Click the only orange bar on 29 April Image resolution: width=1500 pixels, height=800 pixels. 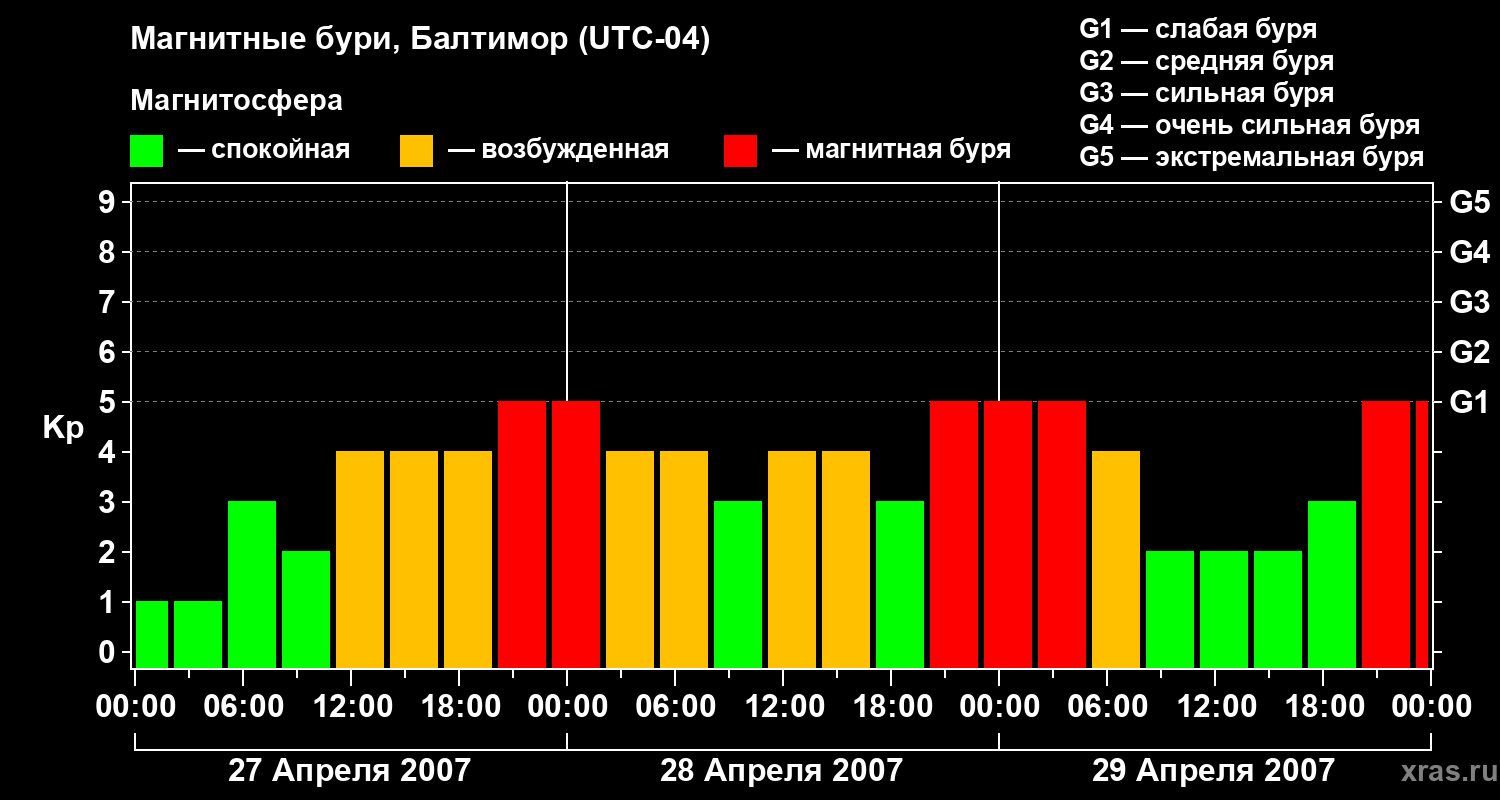[x=1116, y=559]
